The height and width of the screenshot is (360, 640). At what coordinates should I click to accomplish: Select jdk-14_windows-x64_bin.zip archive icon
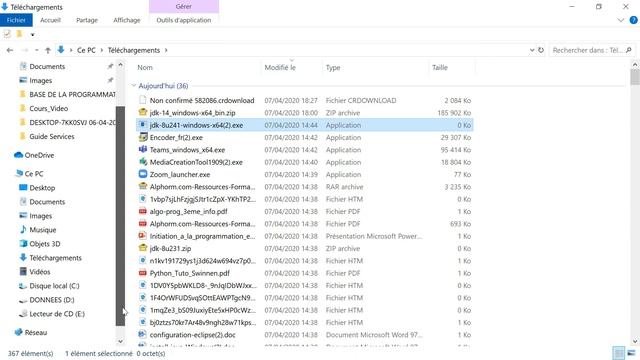[x=142, y=112]
